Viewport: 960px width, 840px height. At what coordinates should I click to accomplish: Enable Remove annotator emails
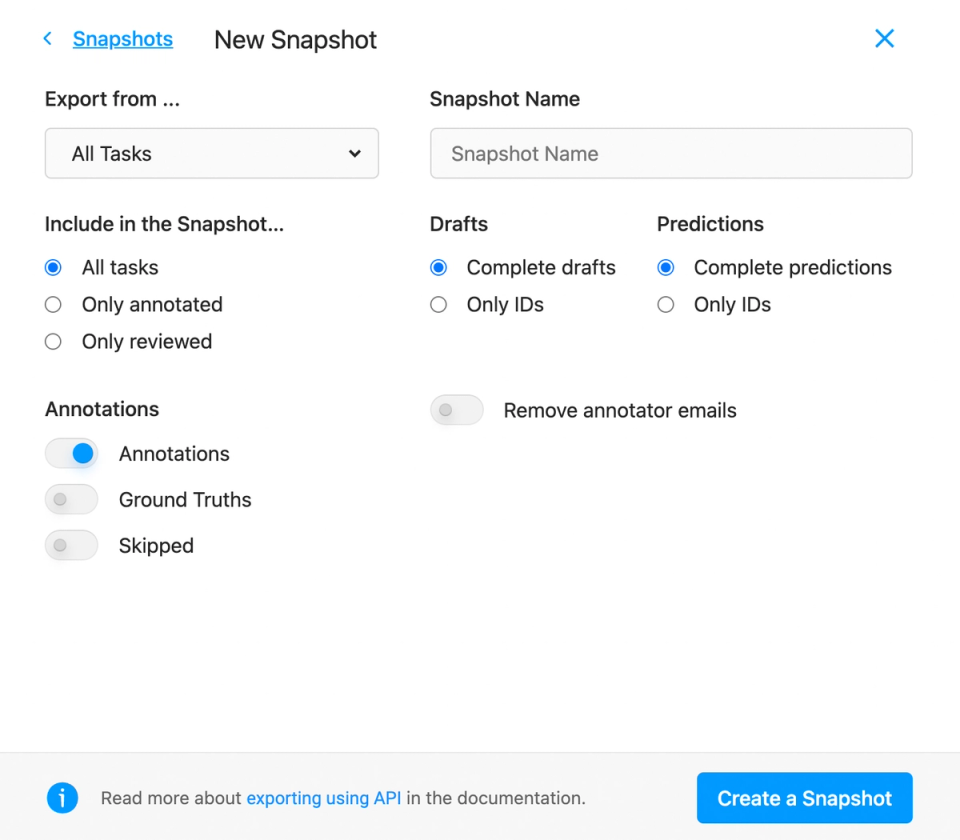[x=456, y=410]
